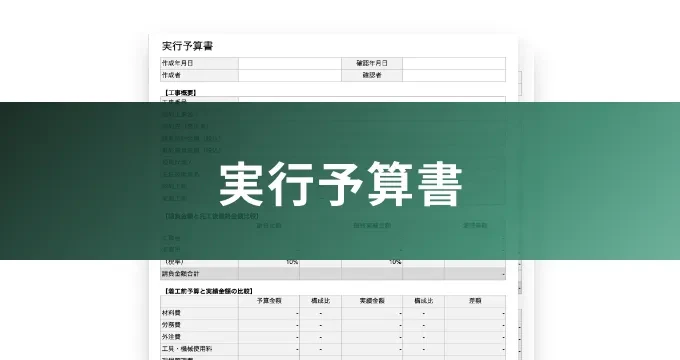The image size is (680, 360).
Task: Select the 外注費 row label
Action: coord(199,337)
